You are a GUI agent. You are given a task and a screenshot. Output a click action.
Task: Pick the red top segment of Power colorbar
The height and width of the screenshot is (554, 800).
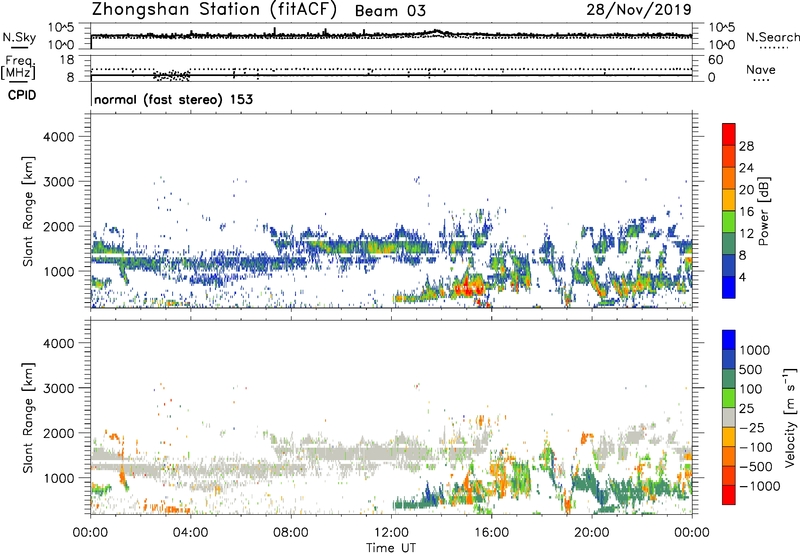tap(729, 134)
